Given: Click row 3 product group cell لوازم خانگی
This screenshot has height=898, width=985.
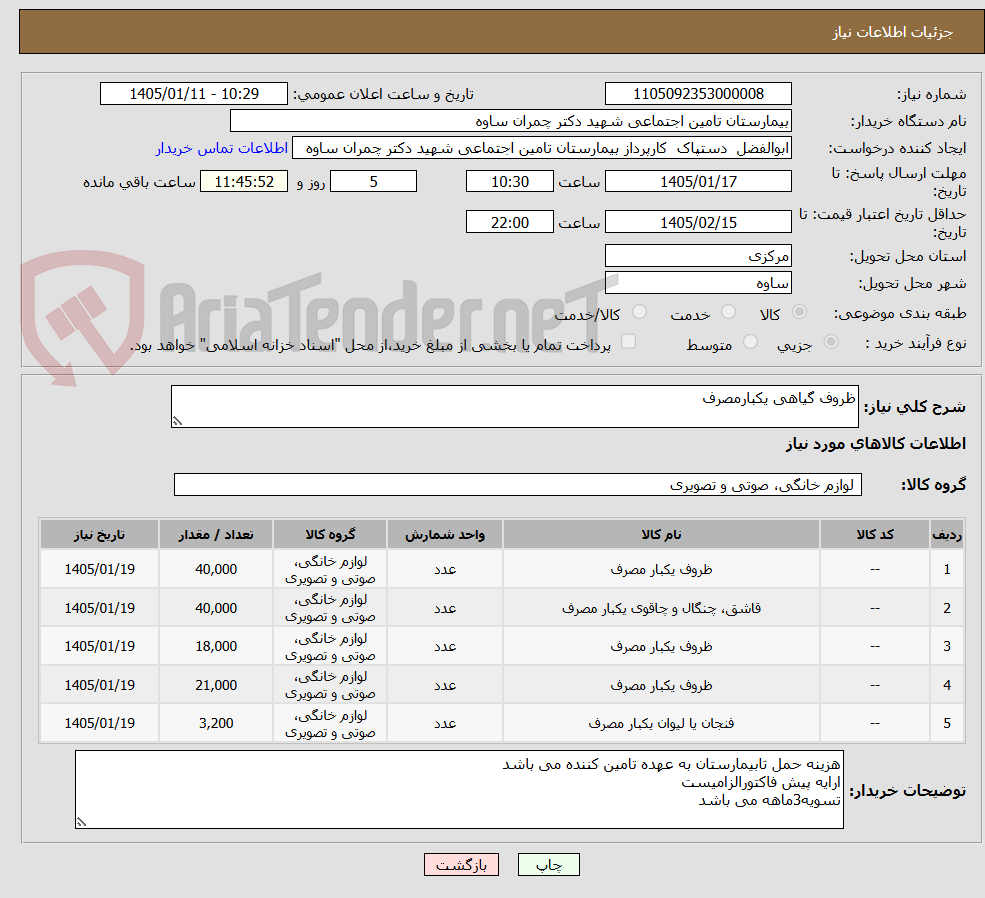Looking at the screenshot, I should click(x=330, y=646).
